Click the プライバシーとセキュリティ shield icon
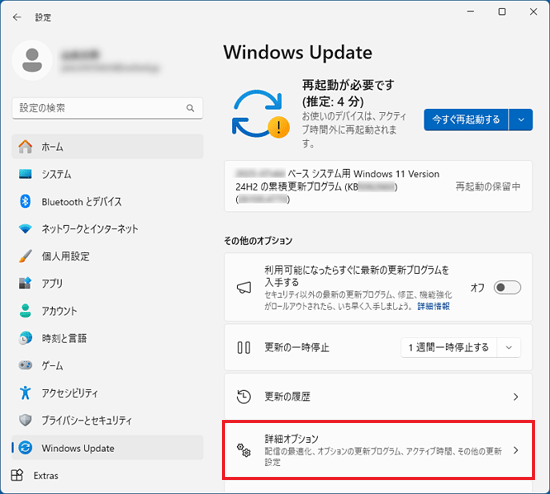 pyautogui.click(x=25, y=420)
